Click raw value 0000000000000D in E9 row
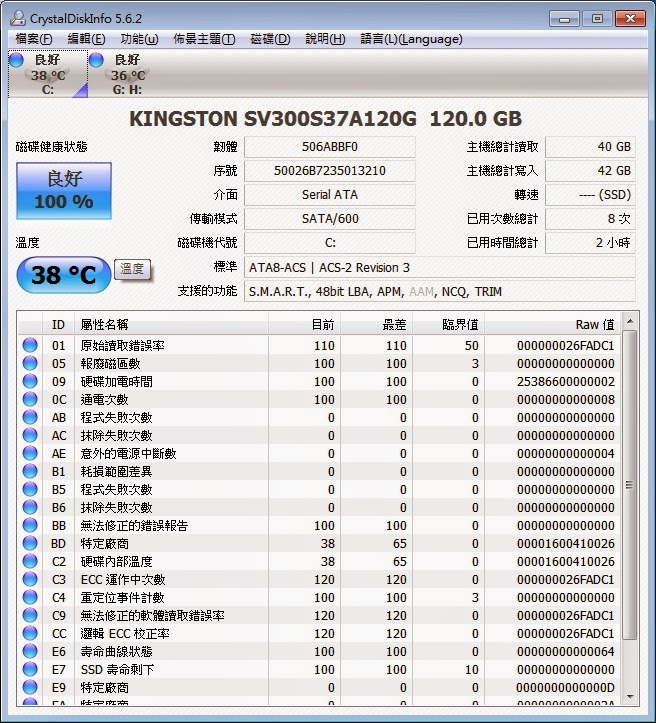Screen dimensions: 656x723 [x=566, y=687]
